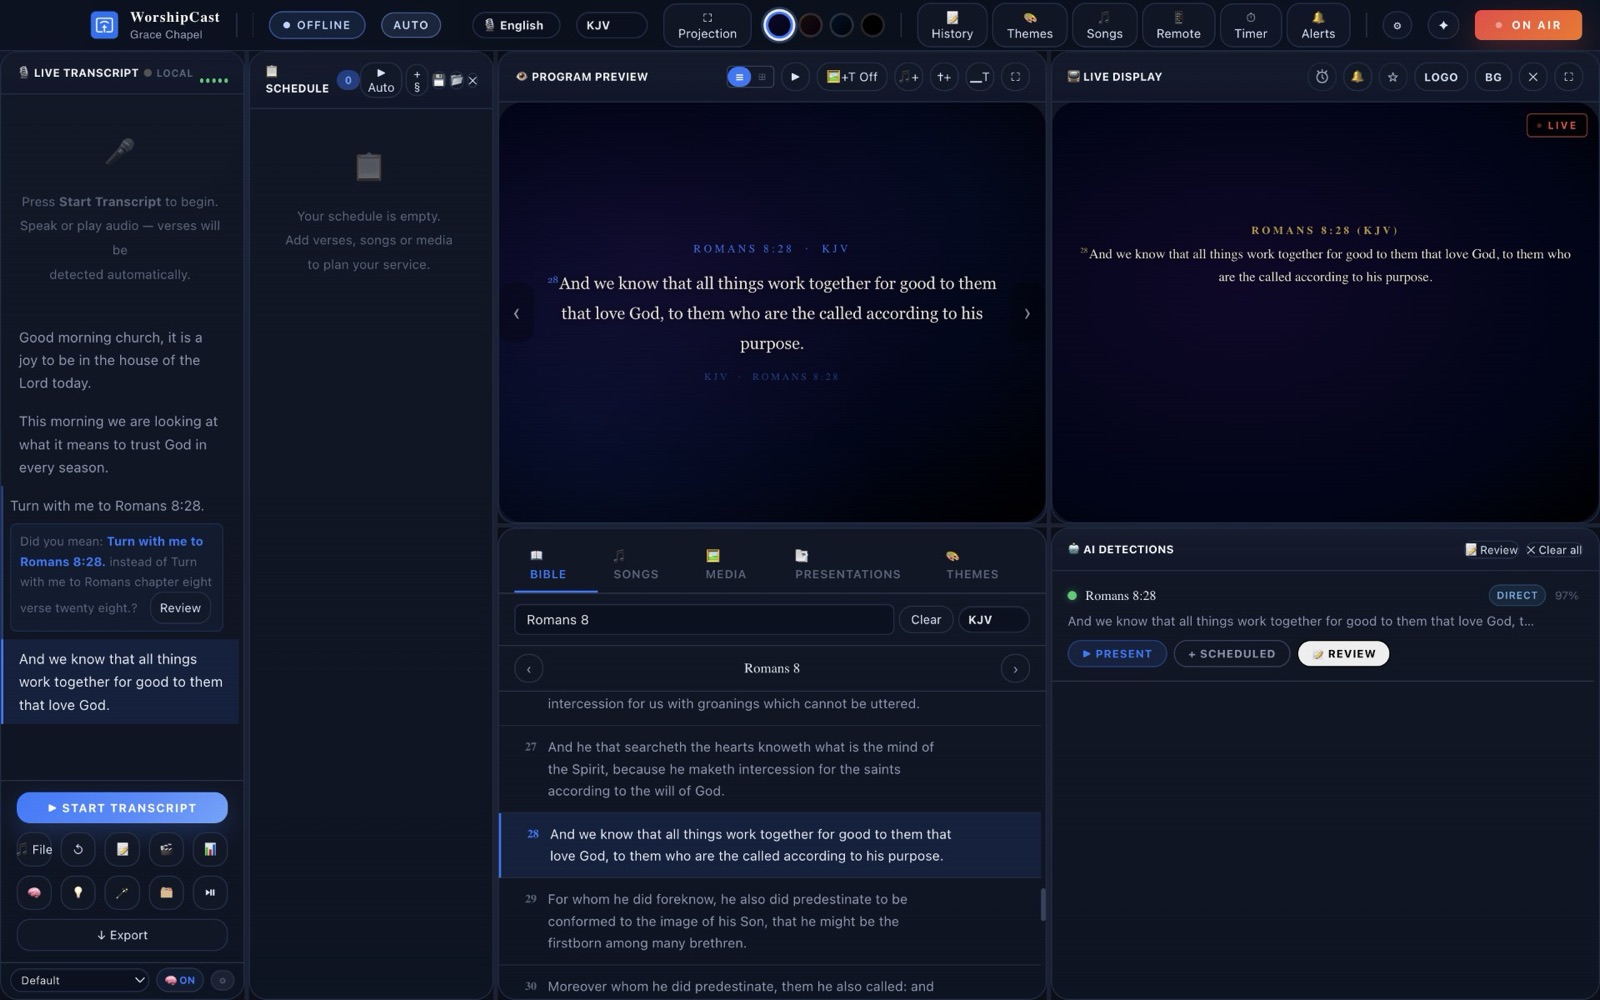Click the START TRANSCRIPT button
1600x1000 pixels.
[122, 808]
